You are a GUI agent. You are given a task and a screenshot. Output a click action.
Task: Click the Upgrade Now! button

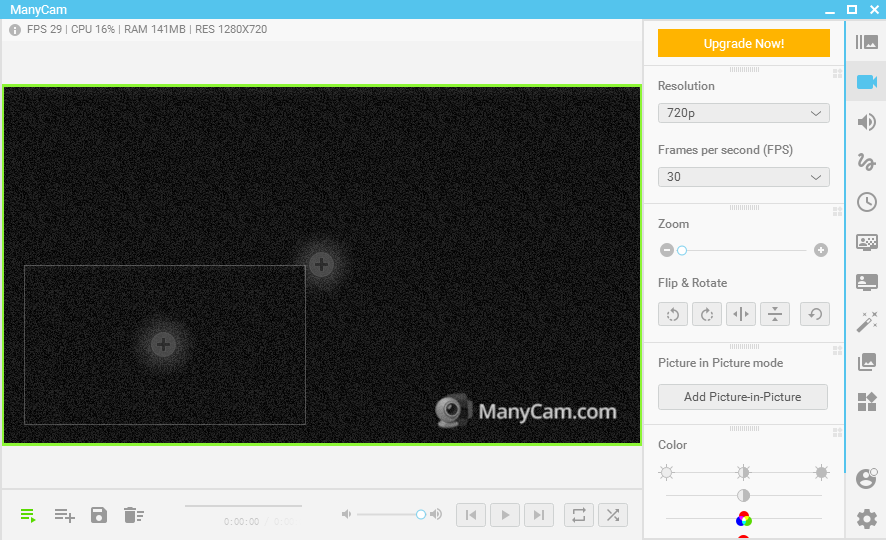[743, 43]
